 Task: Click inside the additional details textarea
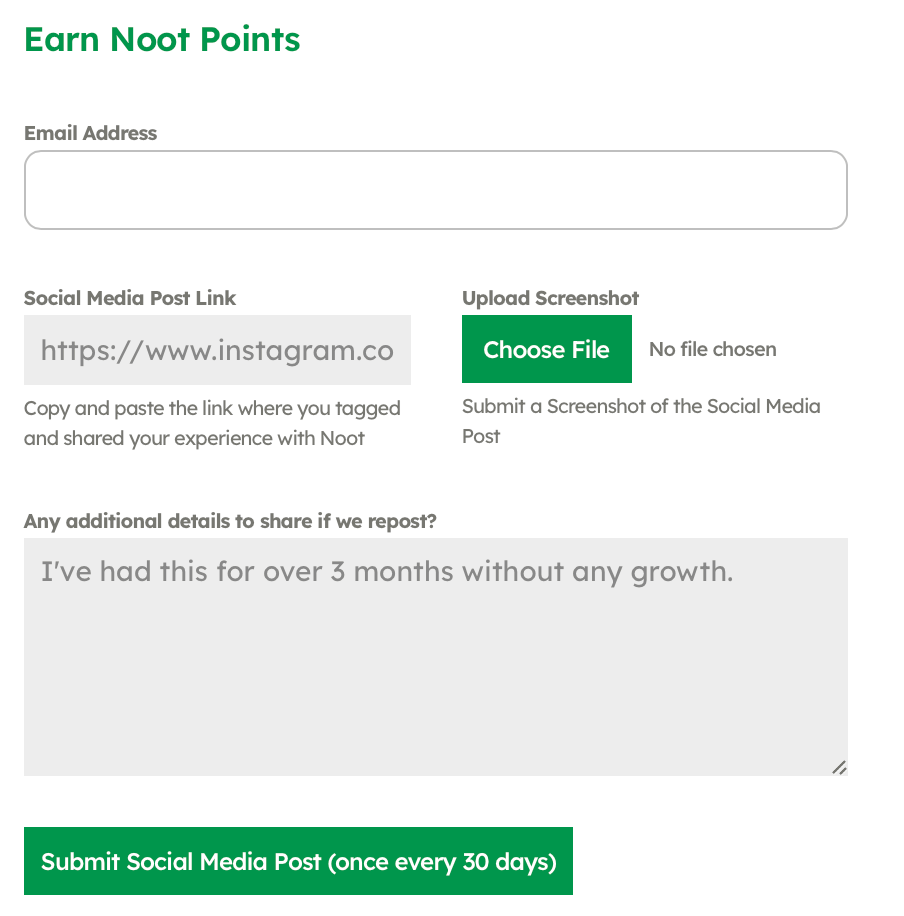click(435, 670)
